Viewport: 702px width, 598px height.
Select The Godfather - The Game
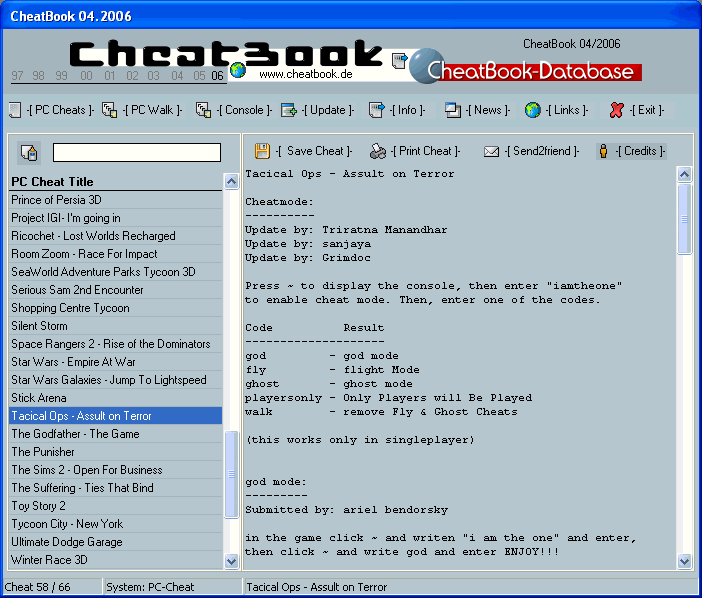coord(116,434)
